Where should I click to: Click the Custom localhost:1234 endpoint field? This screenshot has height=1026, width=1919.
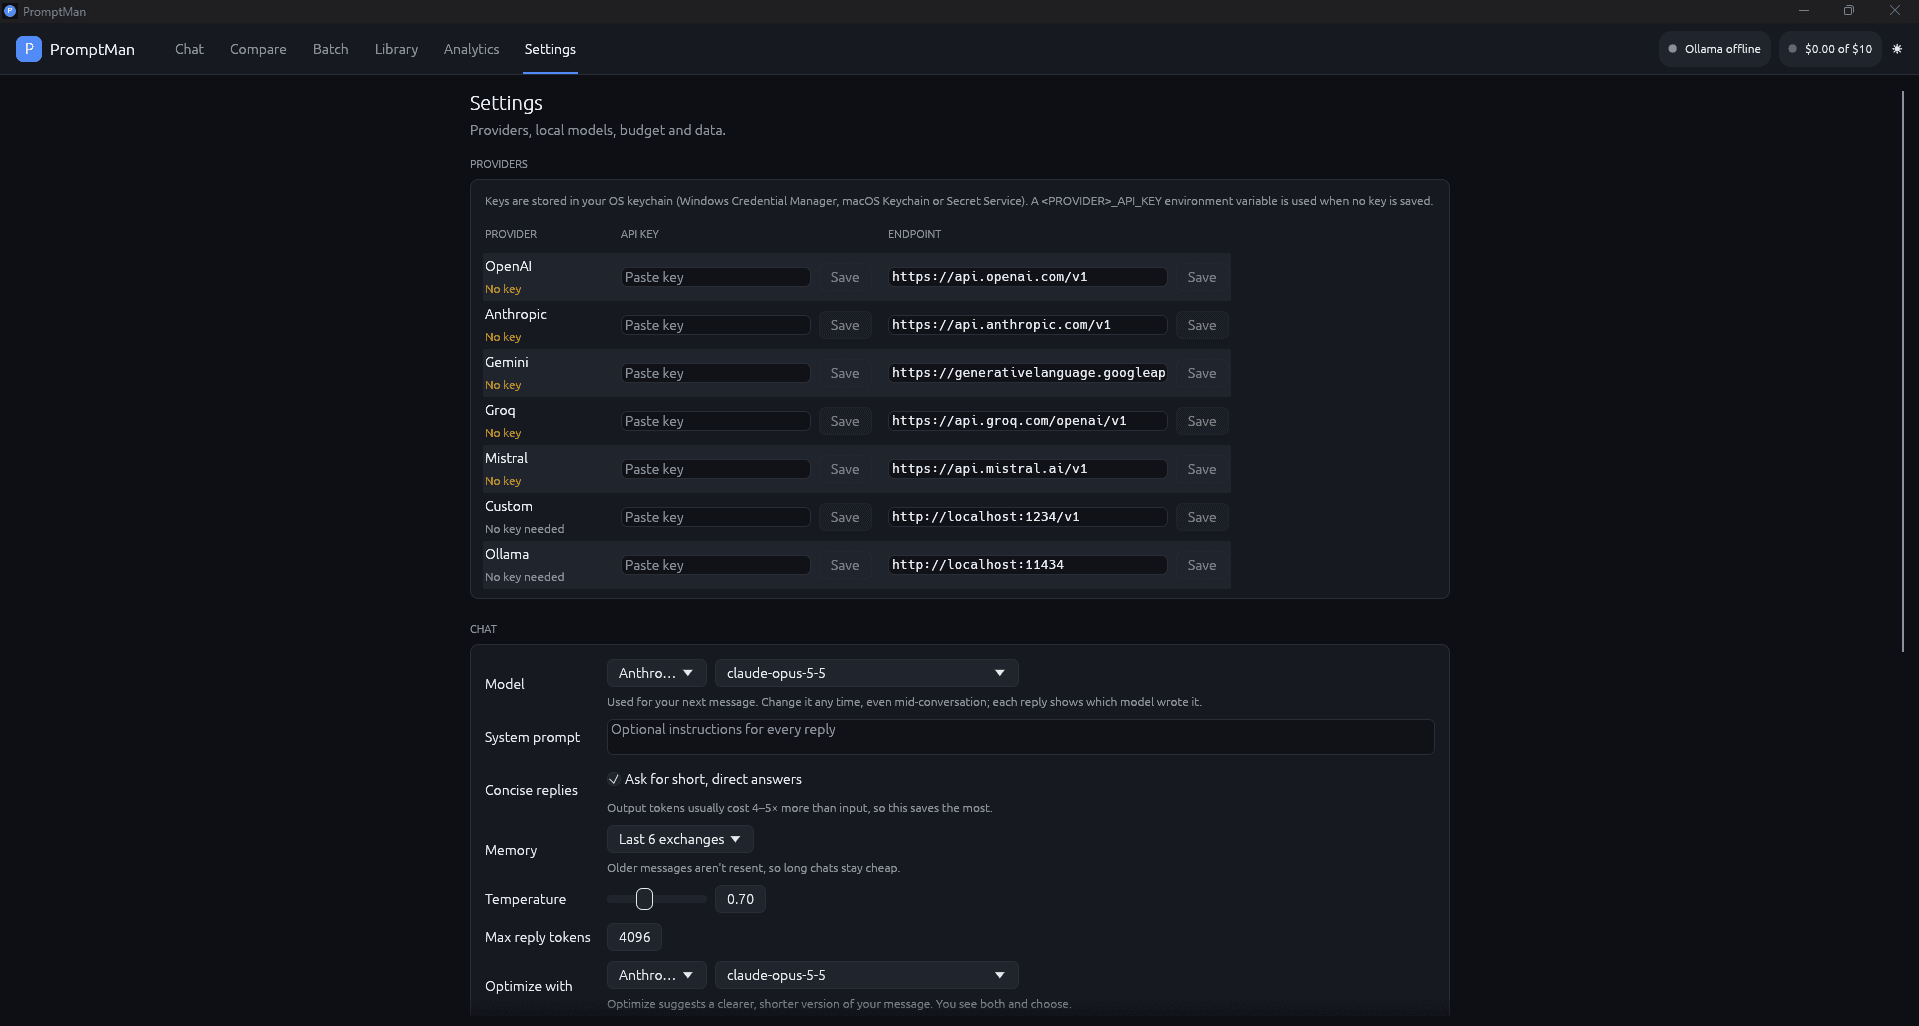pyautogui.click(x=1027, y=517)
